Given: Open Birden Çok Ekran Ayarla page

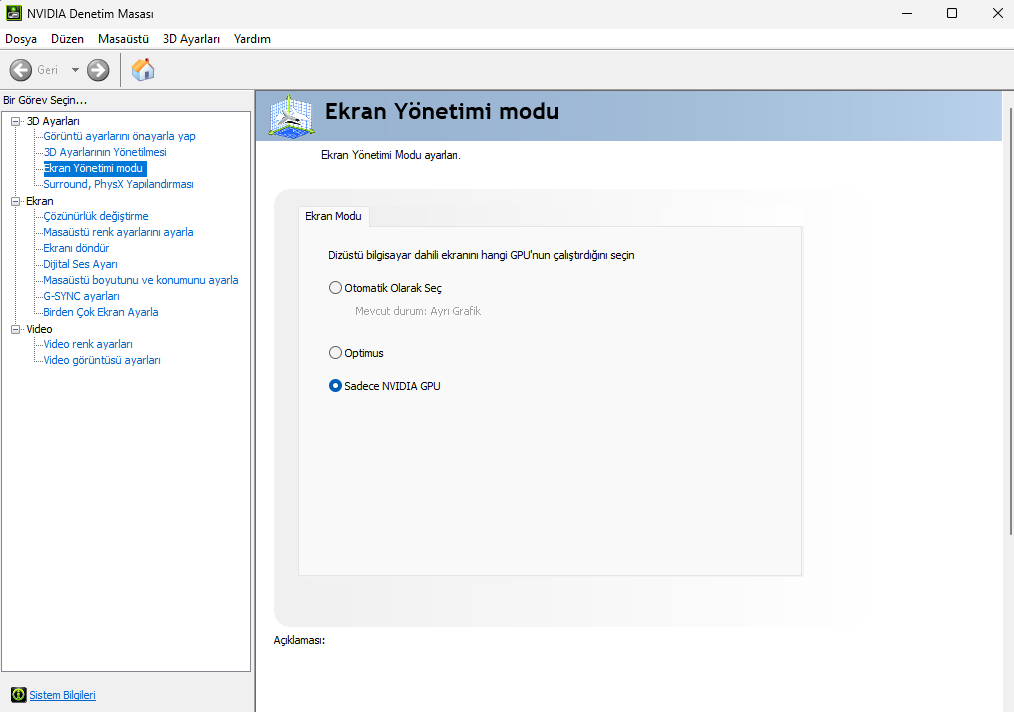Looking at the screenshot, I should (x=101, y=312).
